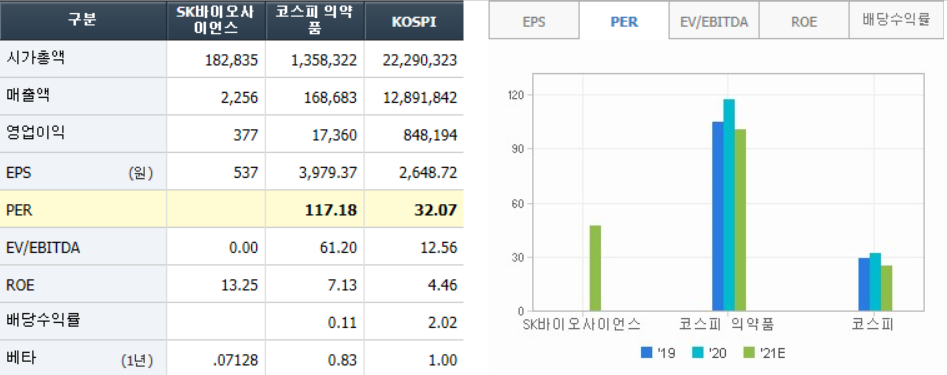This screenshot has width=947, height=375.
Task: Click the (1년) period label
Action: (137, 361)
